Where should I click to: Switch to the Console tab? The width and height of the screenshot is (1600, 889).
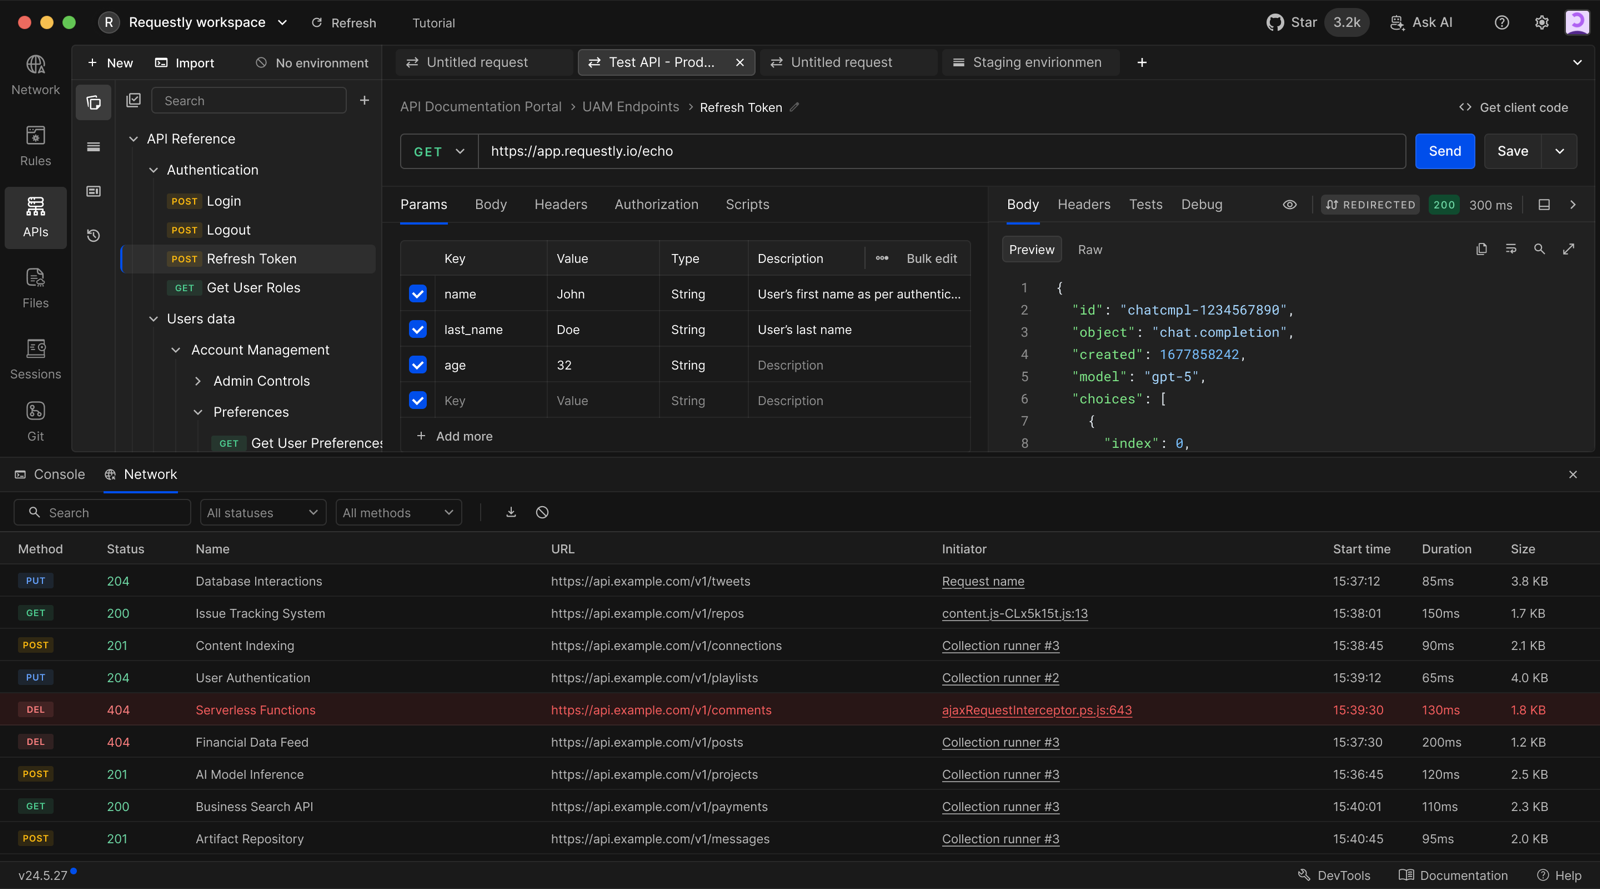50,474
